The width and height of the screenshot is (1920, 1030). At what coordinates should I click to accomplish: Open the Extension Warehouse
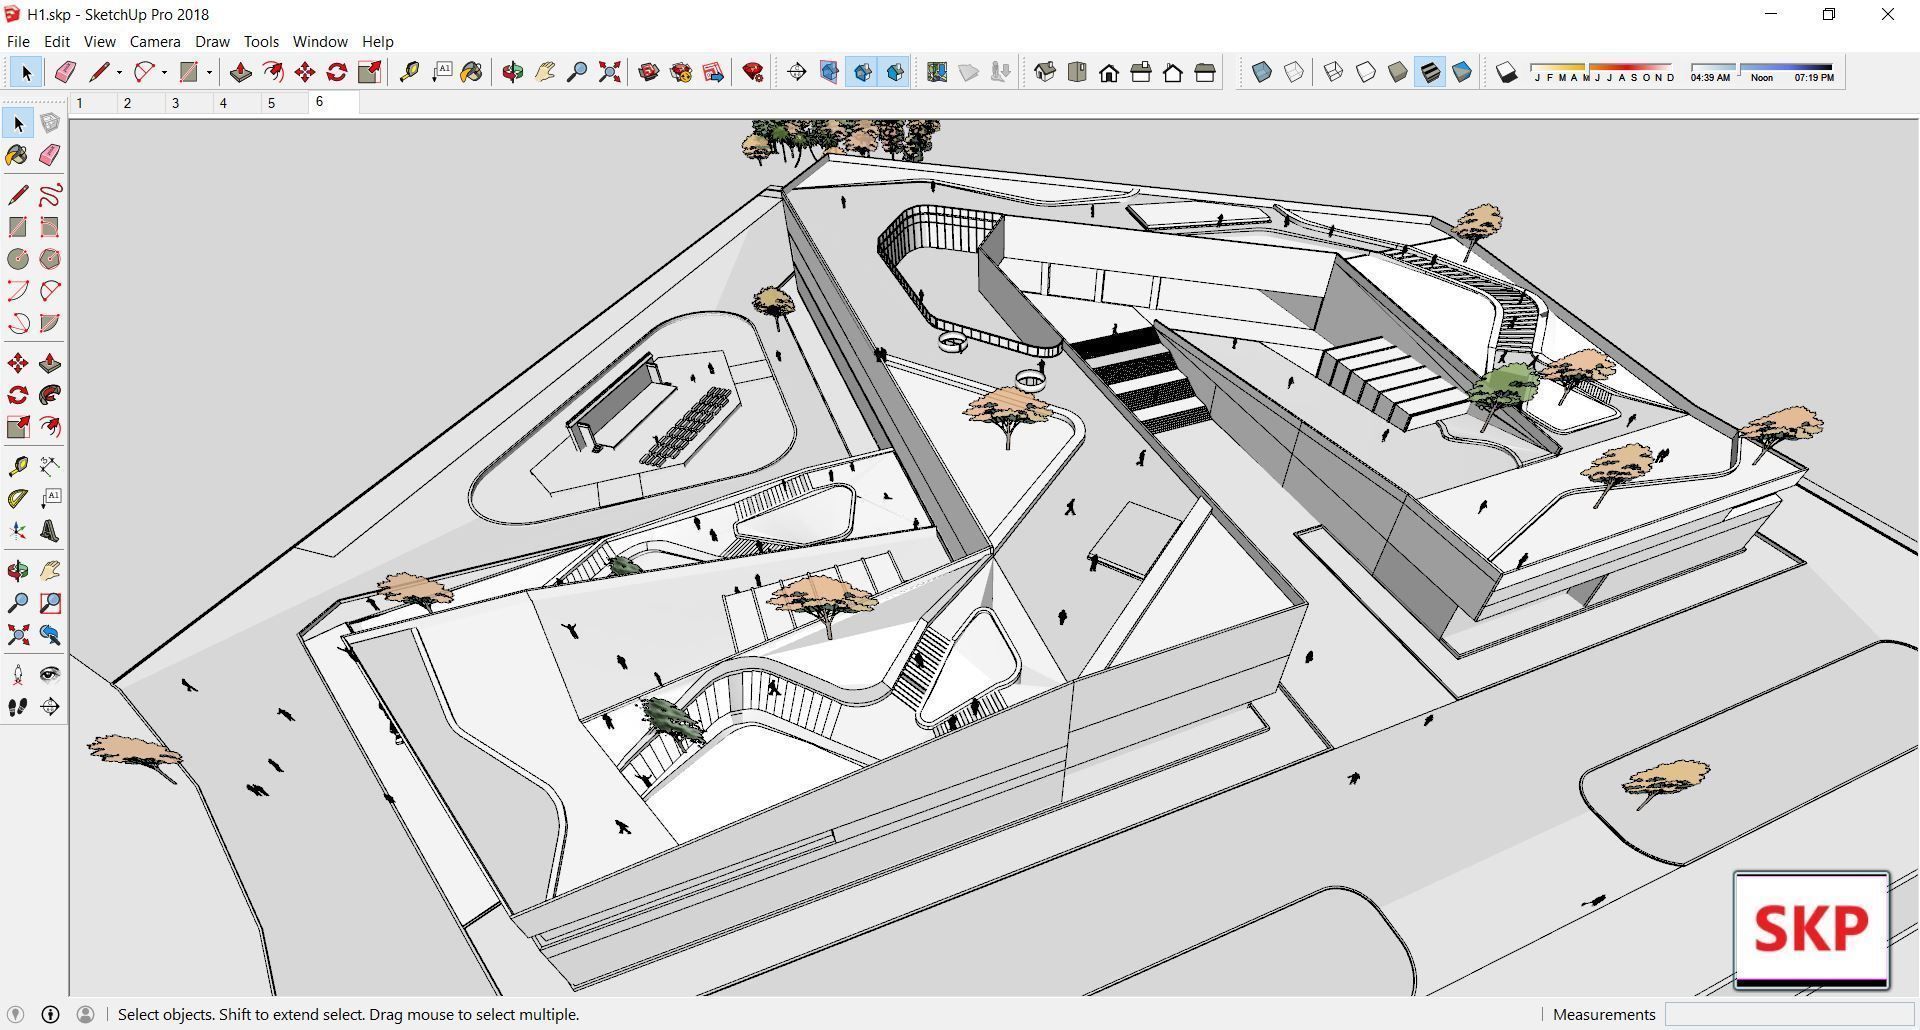pyautogui.click(x=681, y=72)
